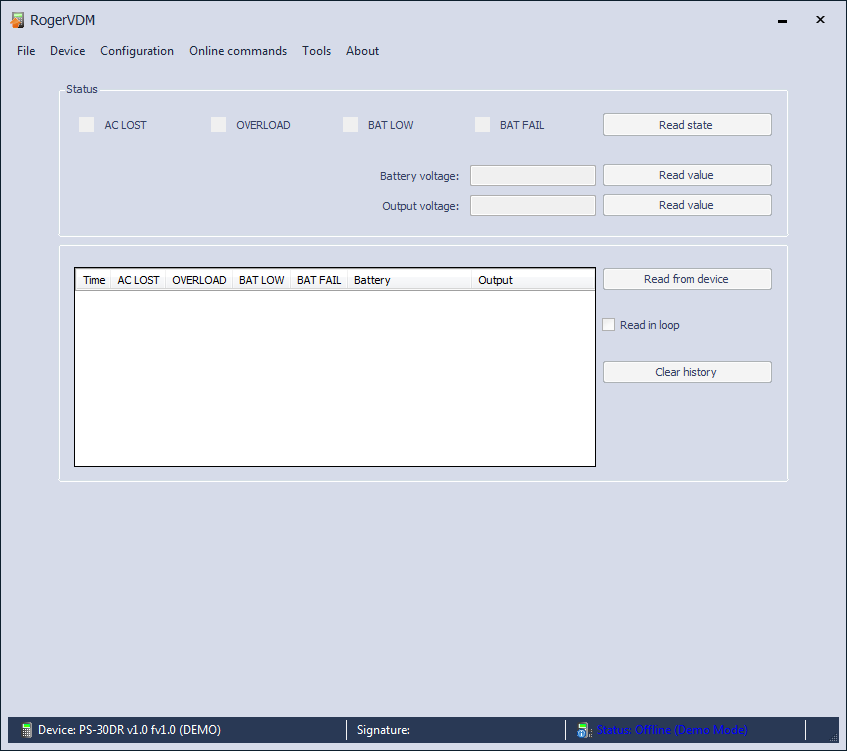Toggle the OVERLOAD status checkbox
The width and height of the screenshot is (847, 751).
[x=219, y=125]
